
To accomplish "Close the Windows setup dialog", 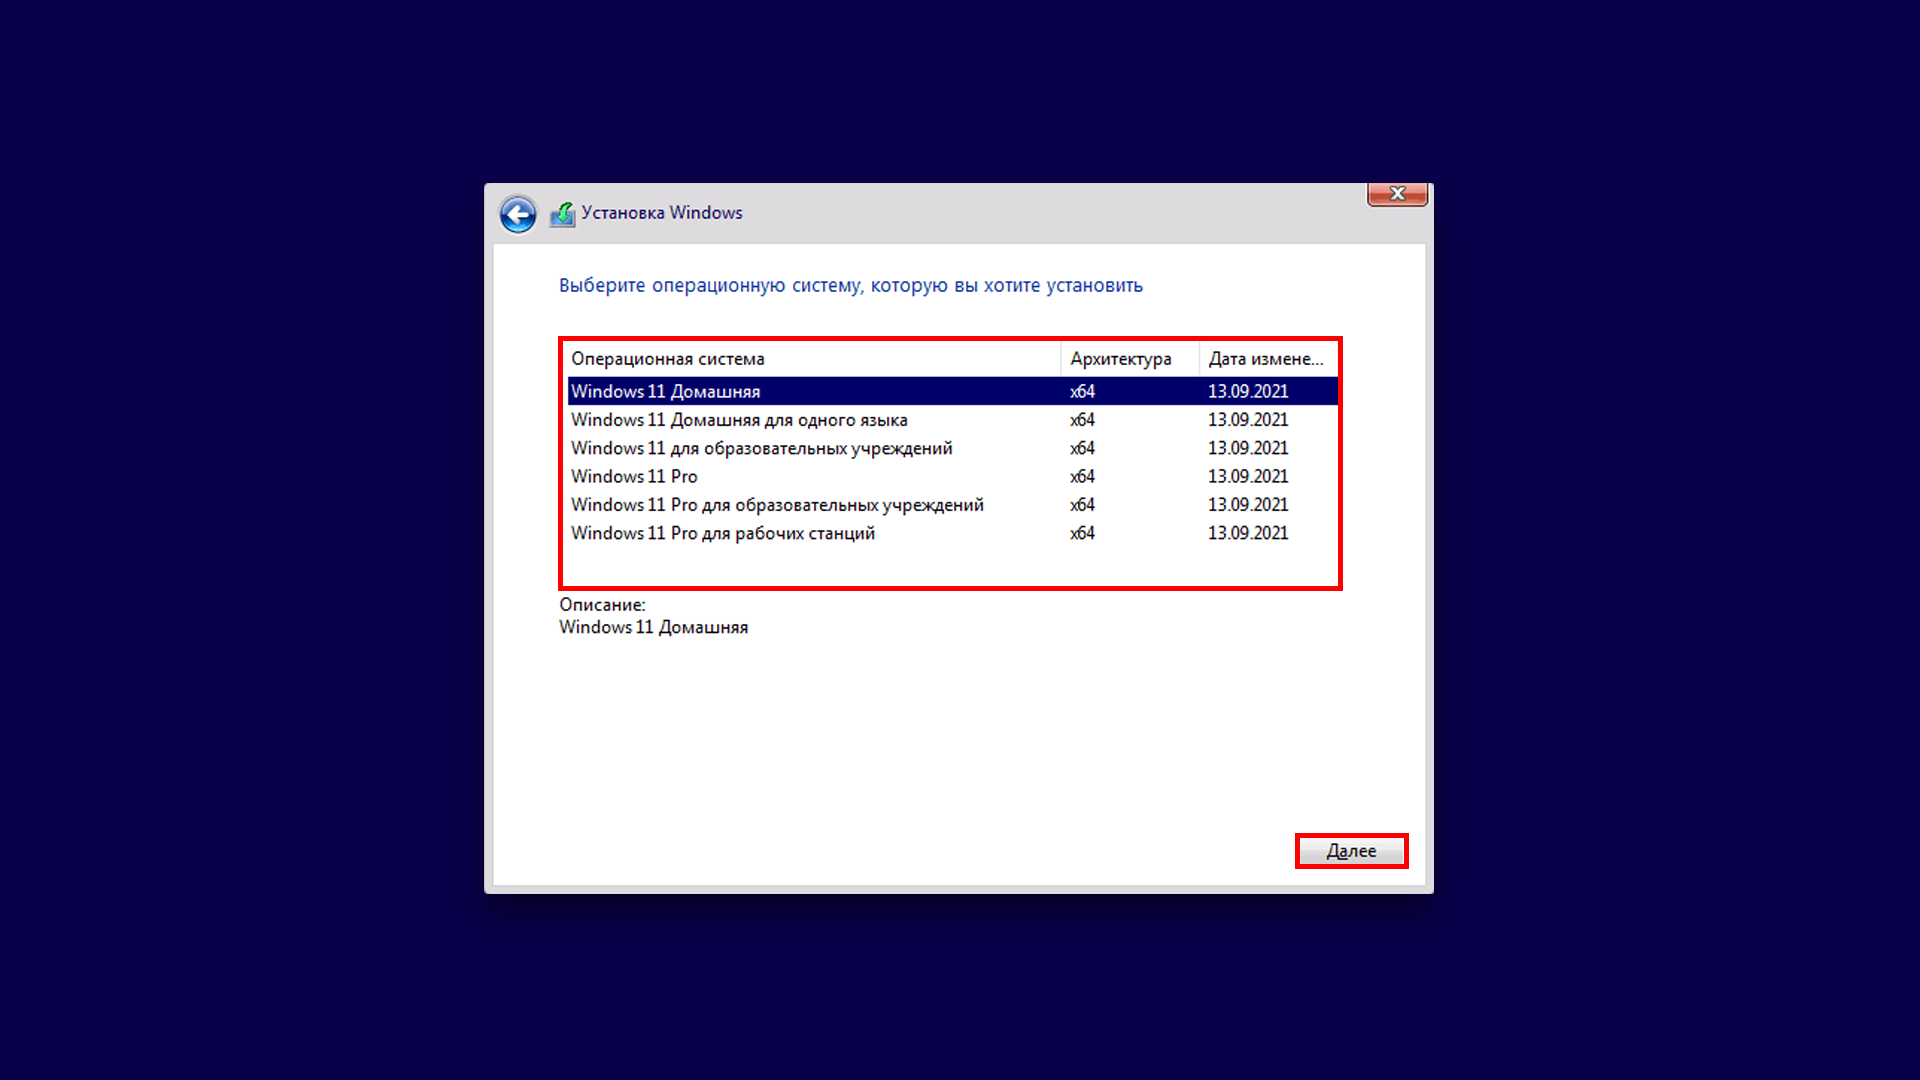I will (1397, 194).
